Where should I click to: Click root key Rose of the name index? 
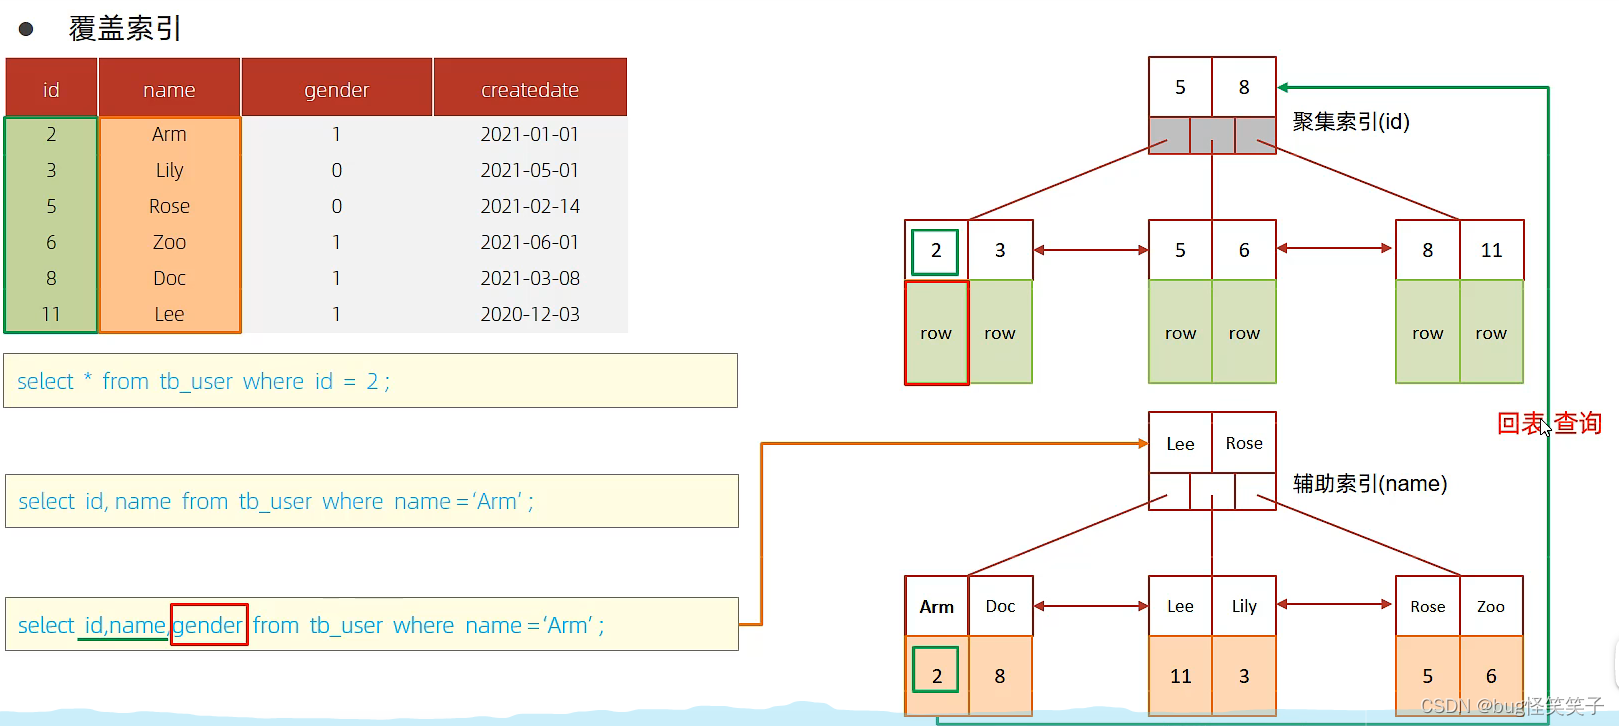point(1244,443)
